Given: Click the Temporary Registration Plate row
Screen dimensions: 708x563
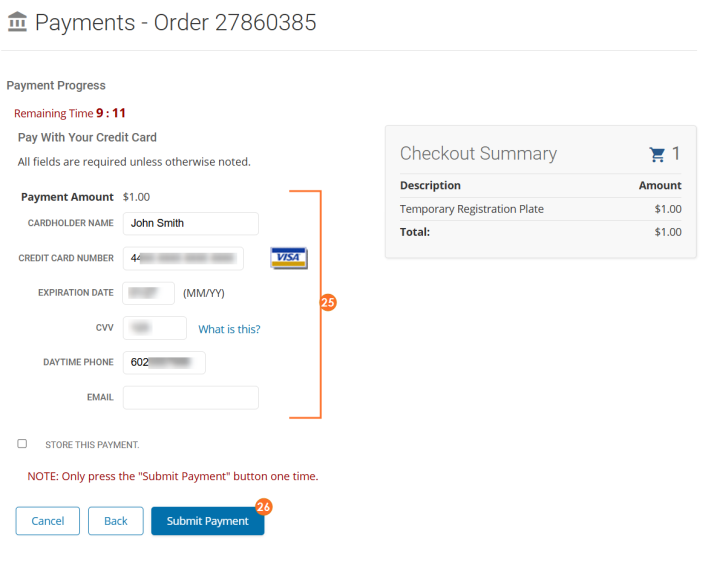Looking at the screenshot, I should tap(540, 209).
